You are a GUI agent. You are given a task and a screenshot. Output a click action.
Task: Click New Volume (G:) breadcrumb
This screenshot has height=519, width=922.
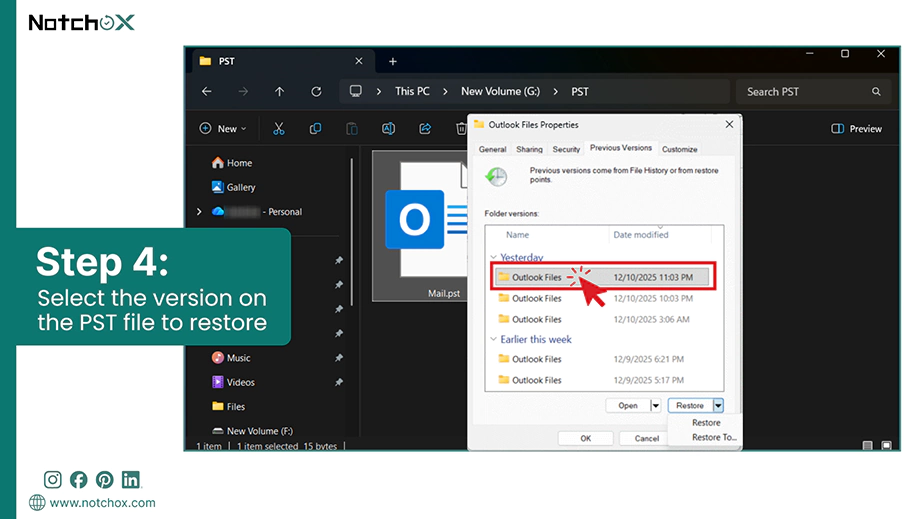[x=500, y=92]
